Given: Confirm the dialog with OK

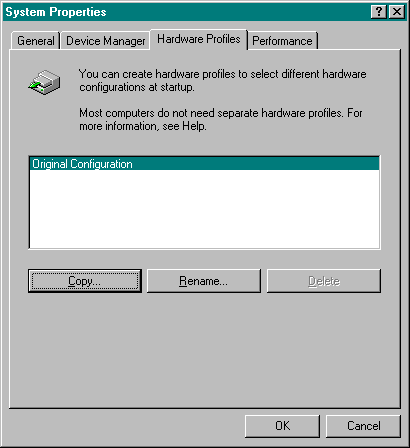Looking at the screenshot, I should coord(282,426).
